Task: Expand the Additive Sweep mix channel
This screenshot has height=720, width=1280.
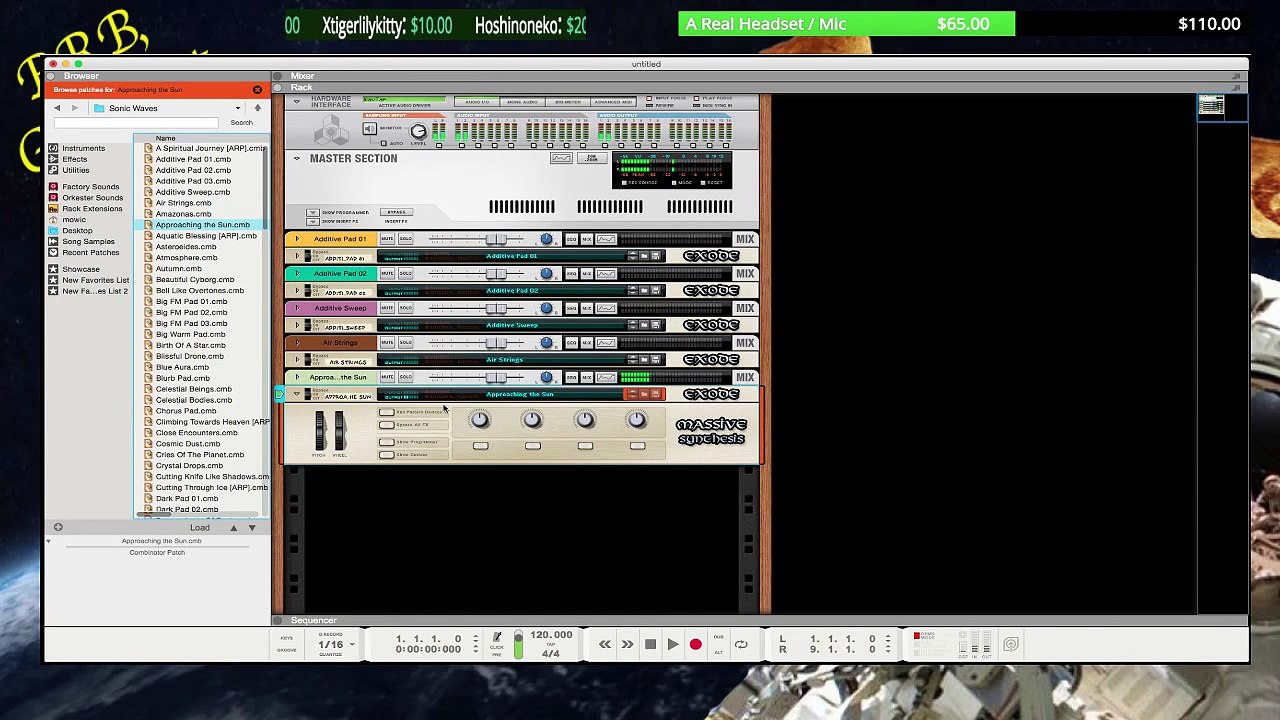Action: tap(296, 308)
